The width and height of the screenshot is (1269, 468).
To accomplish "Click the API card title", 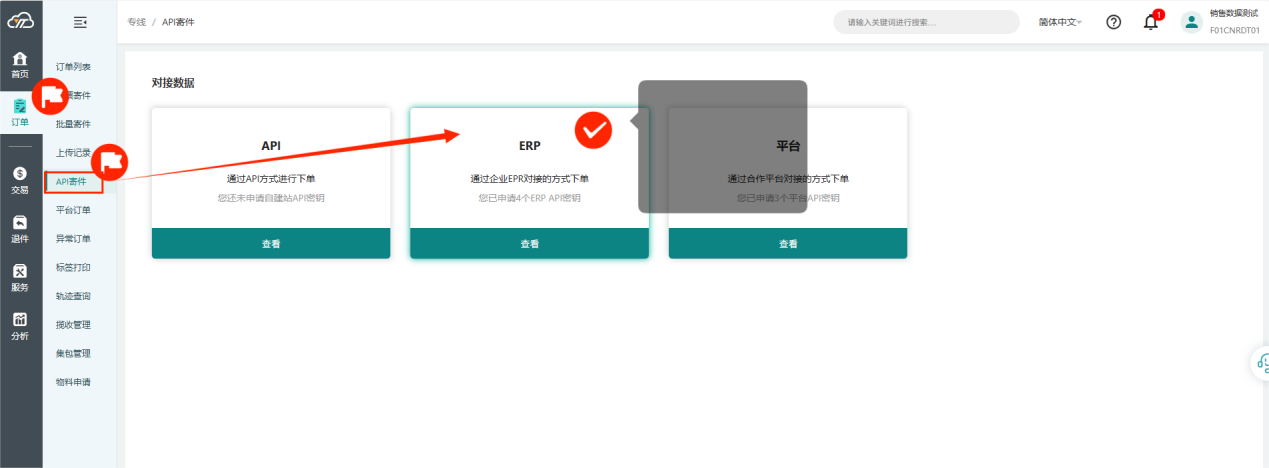I will [271, 146].
